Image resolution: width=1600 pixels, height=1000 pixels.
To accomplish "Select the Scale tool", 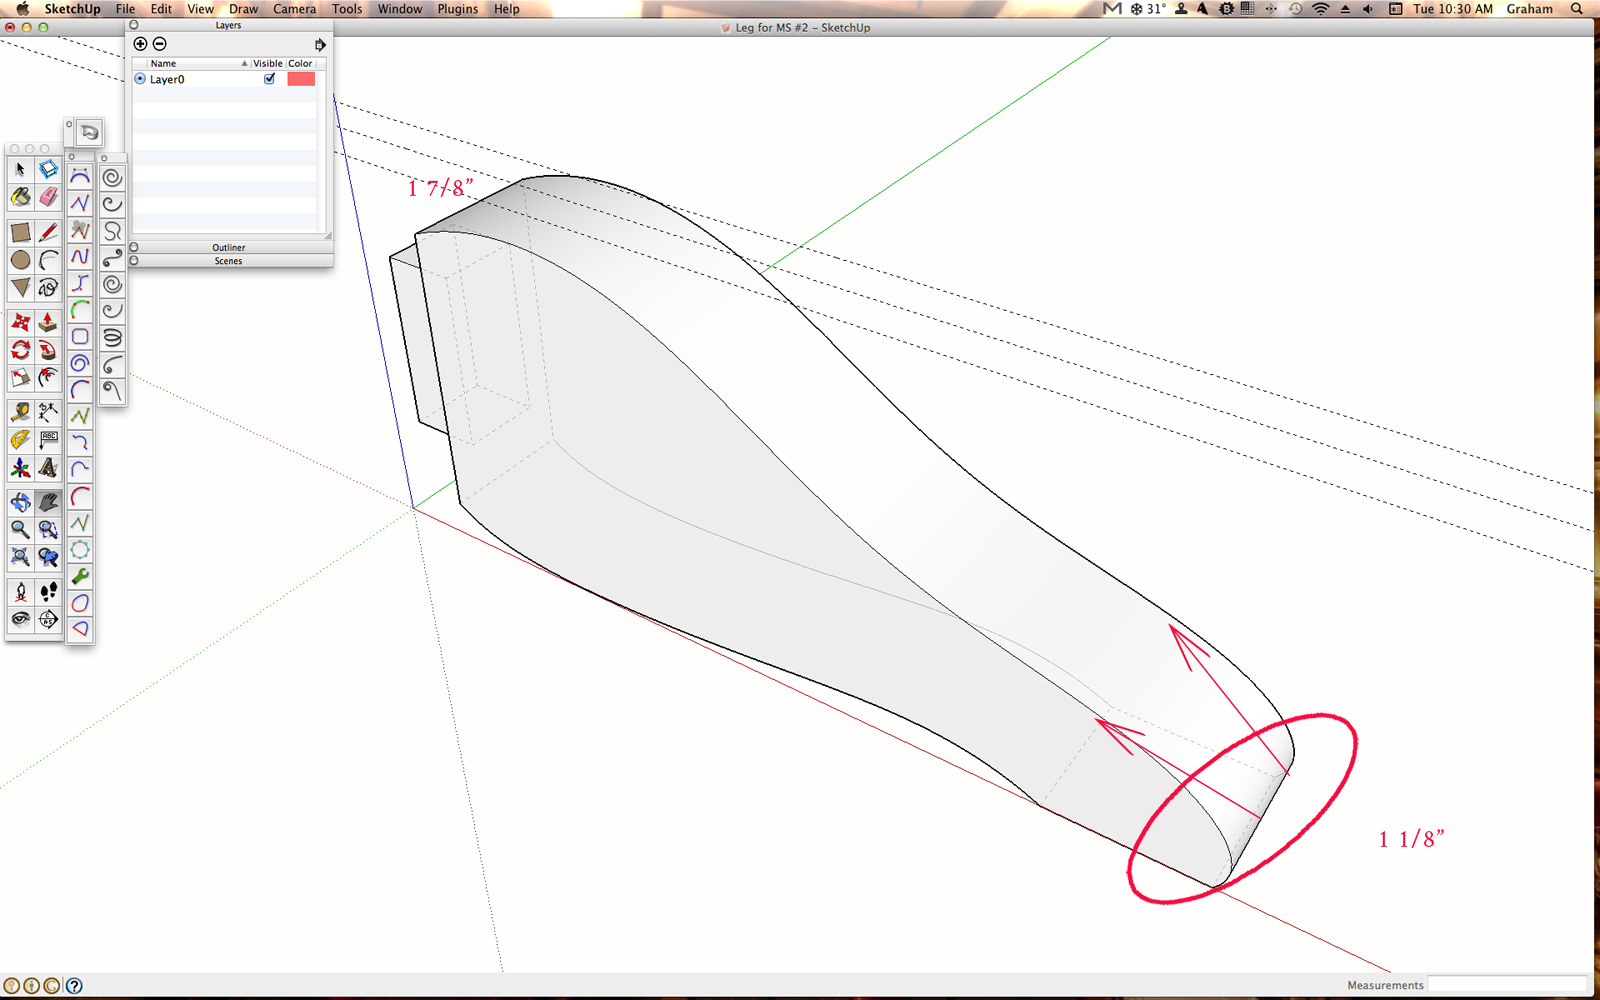I will click(20, 378).
